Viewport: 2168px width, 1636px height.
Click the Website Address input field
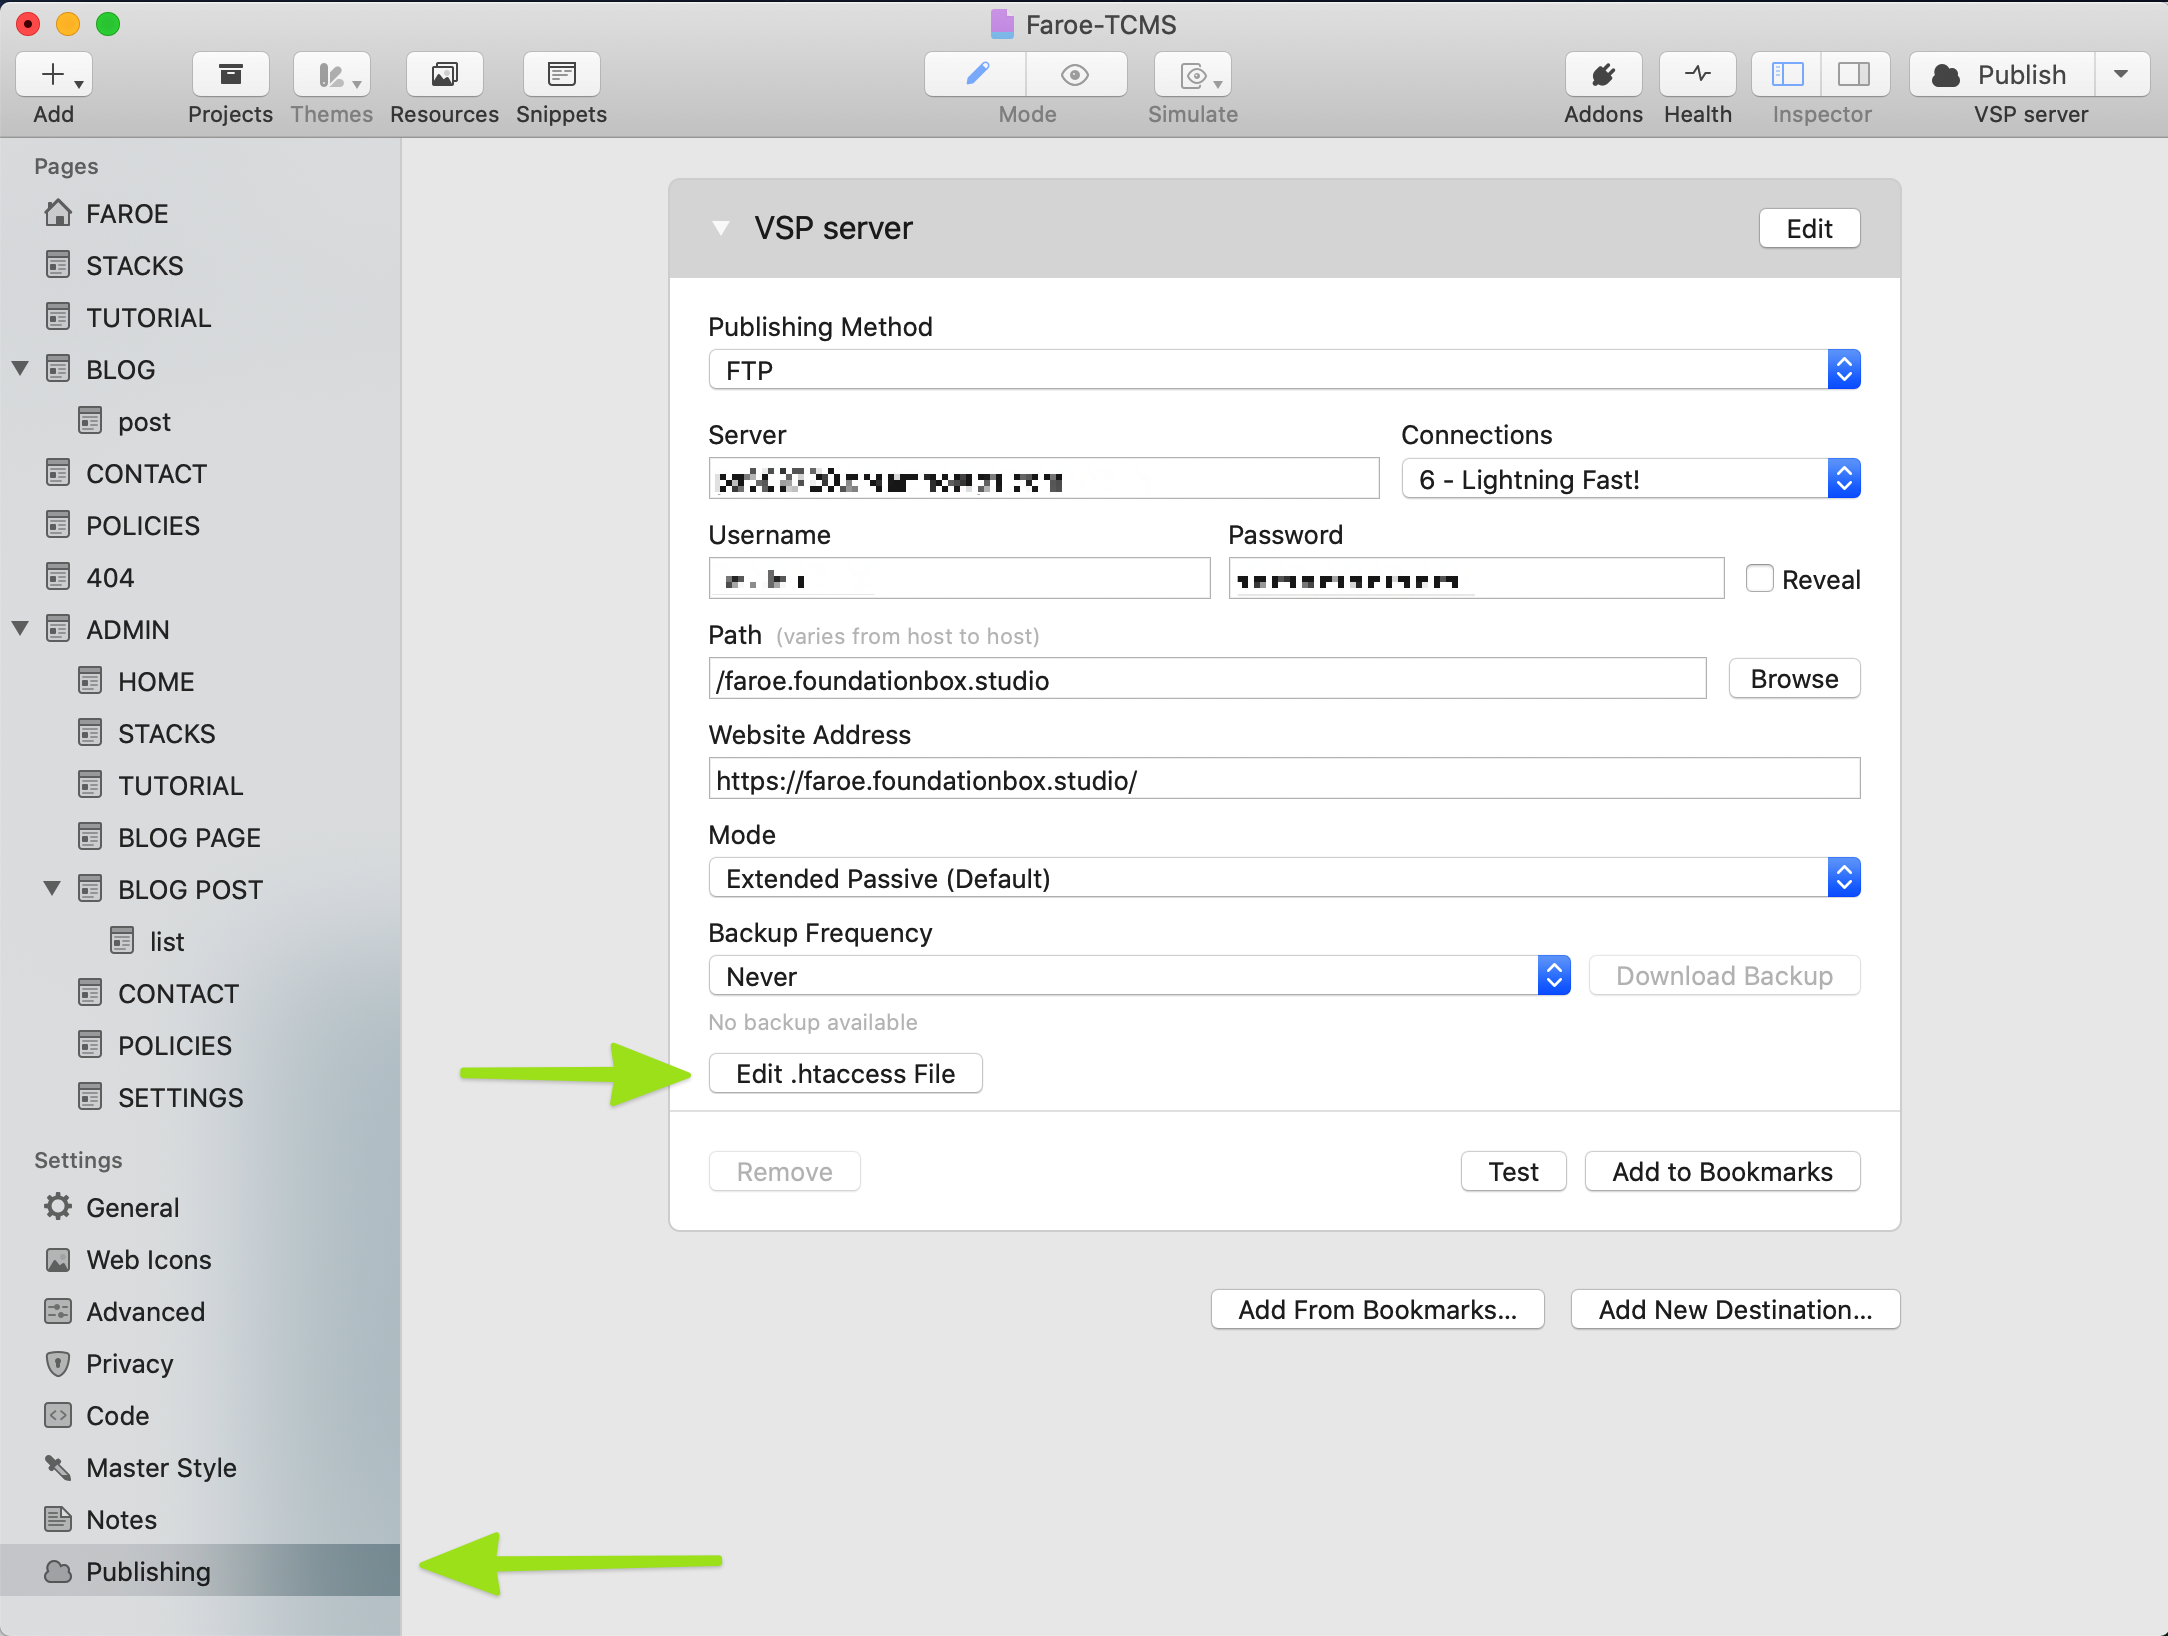coord(1283,779)
